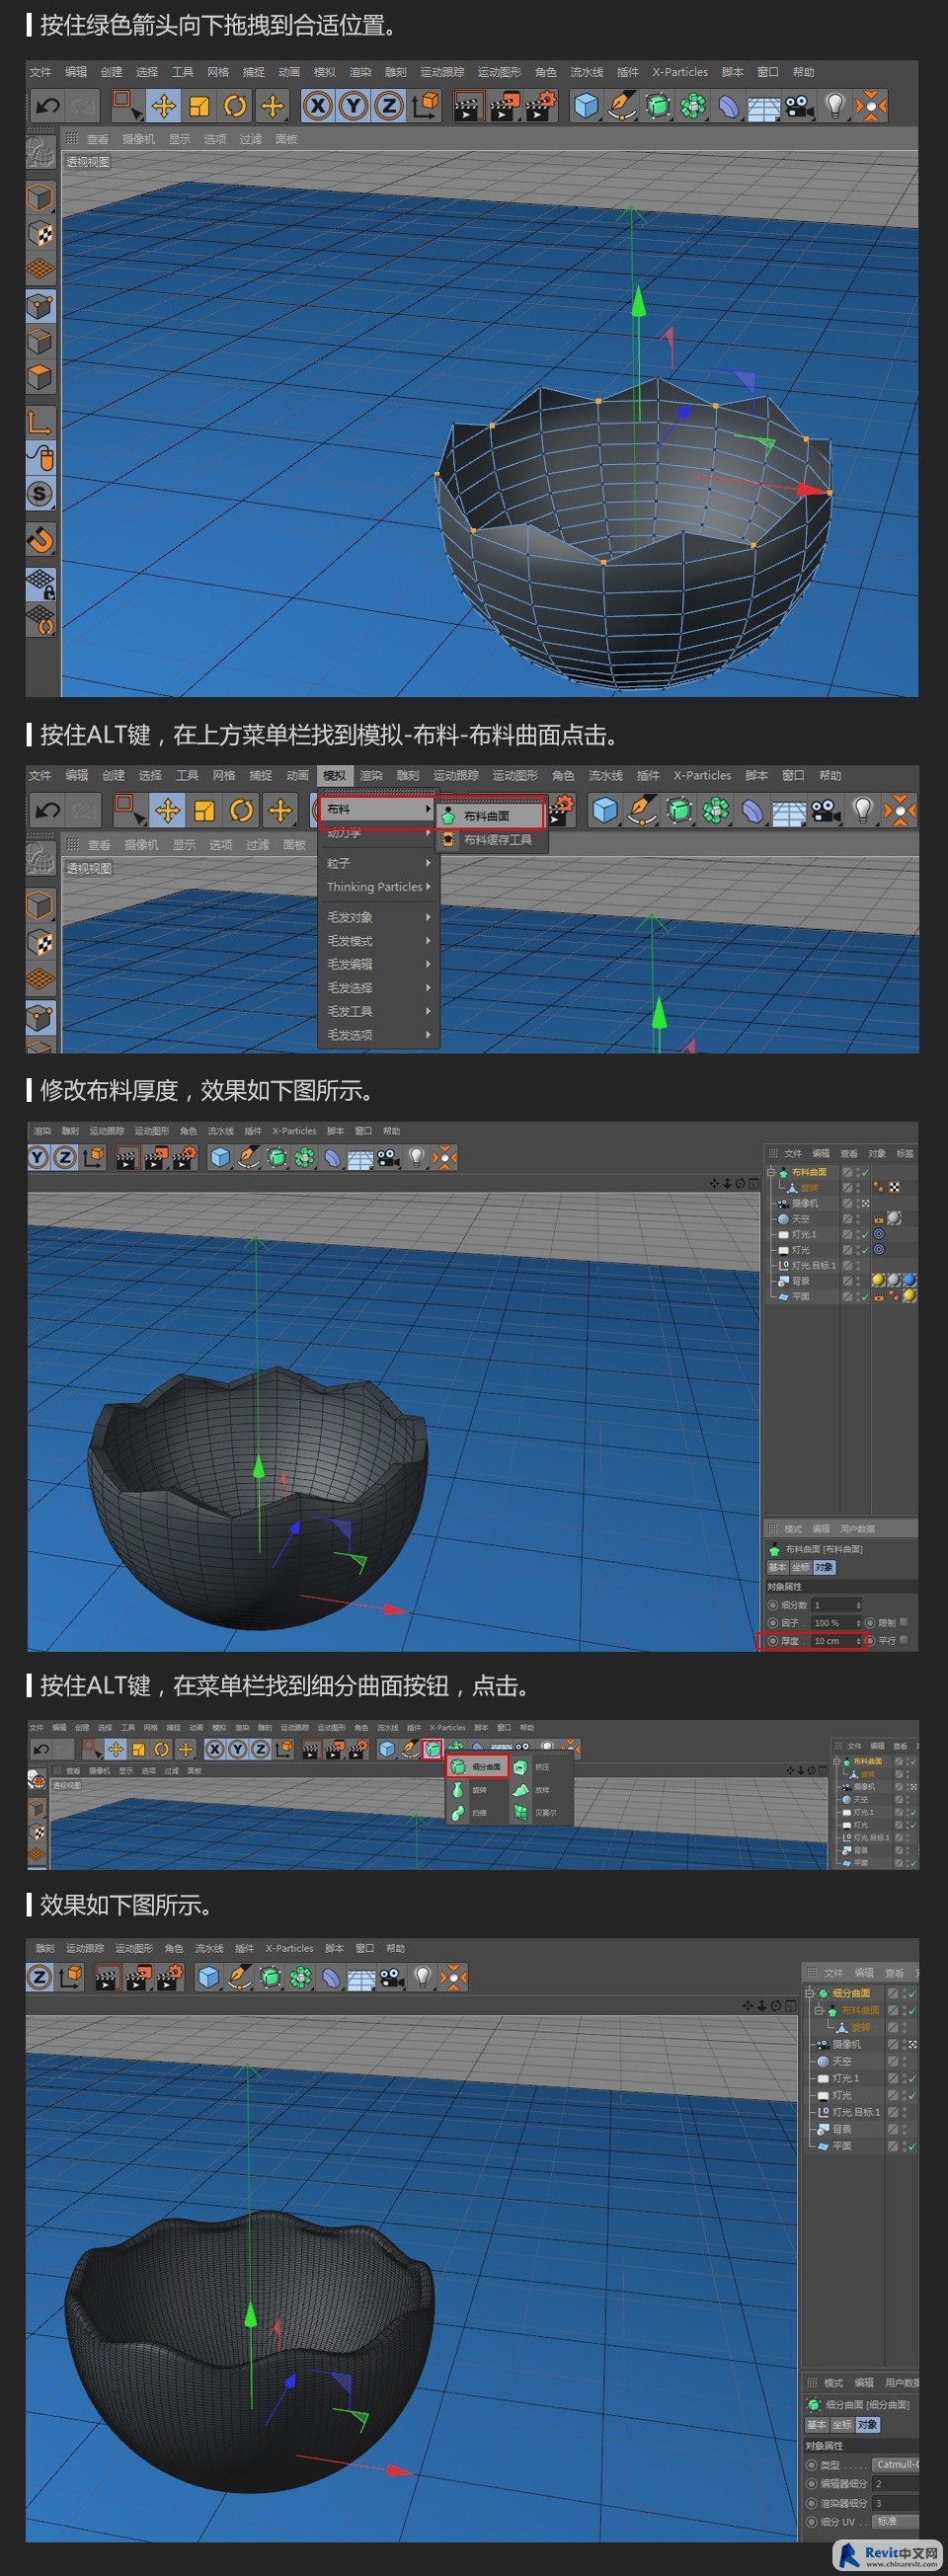This screenshot has width=948, height=2576.
Task: Click the bend deformer icon in the top screenshot
Action: (x=729, y=106)
